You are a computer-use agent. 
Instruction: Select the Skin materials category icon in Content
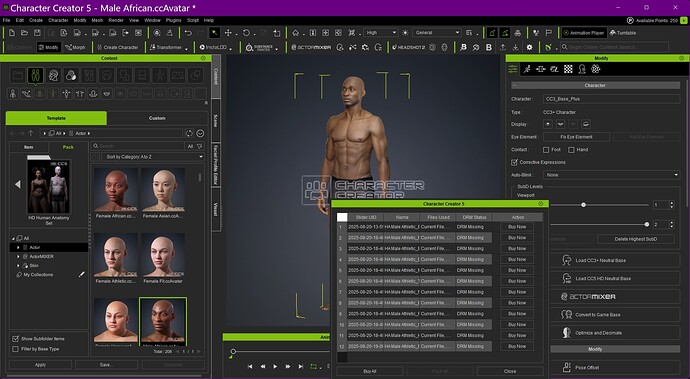click(71, 75)
